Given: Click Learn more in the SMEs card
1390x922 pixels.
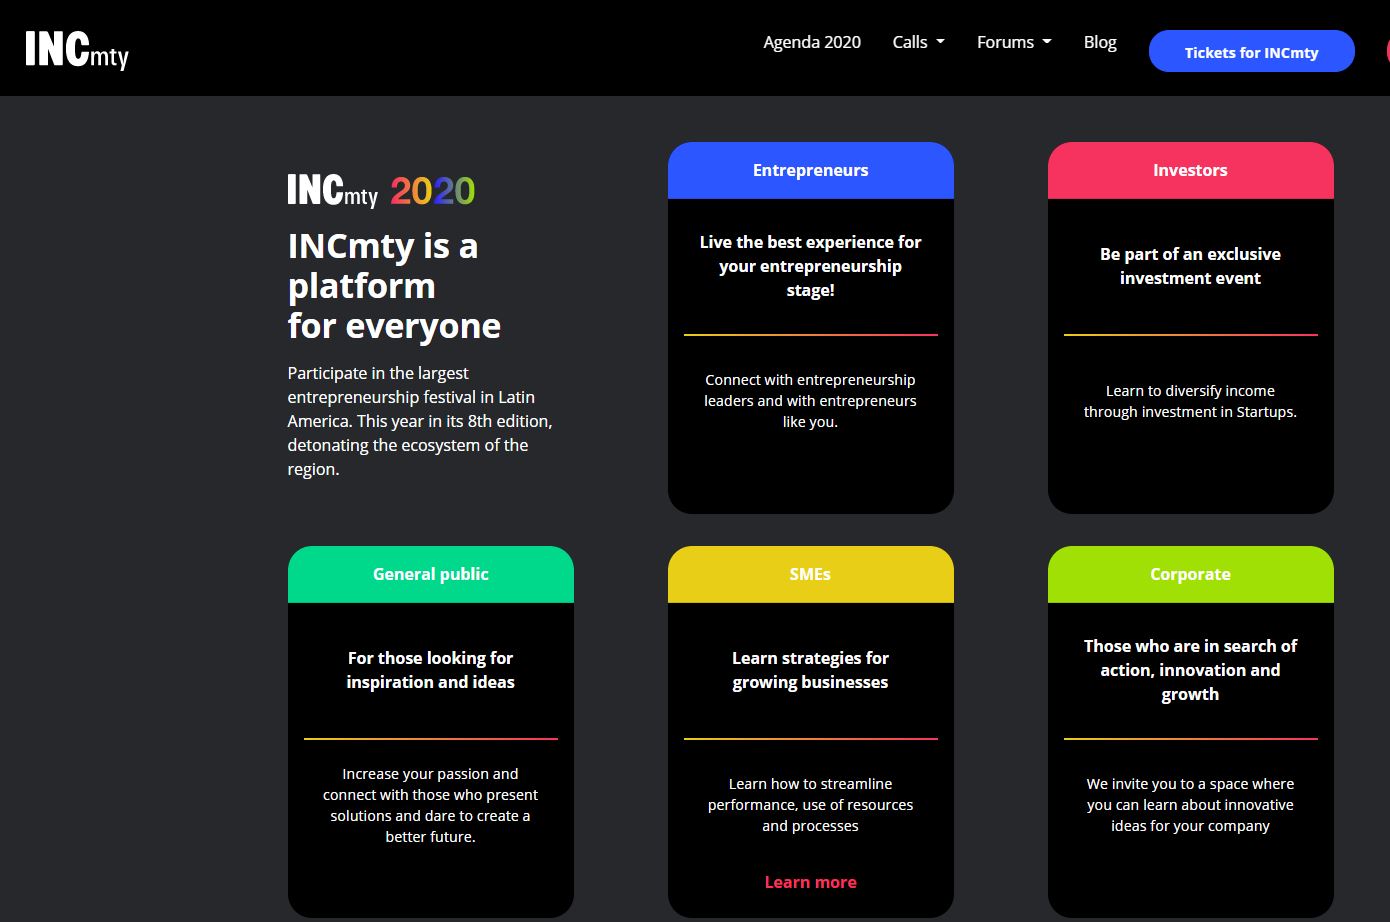Looking at the screenshot, I should pyautogui.click(x=810, y=882).
